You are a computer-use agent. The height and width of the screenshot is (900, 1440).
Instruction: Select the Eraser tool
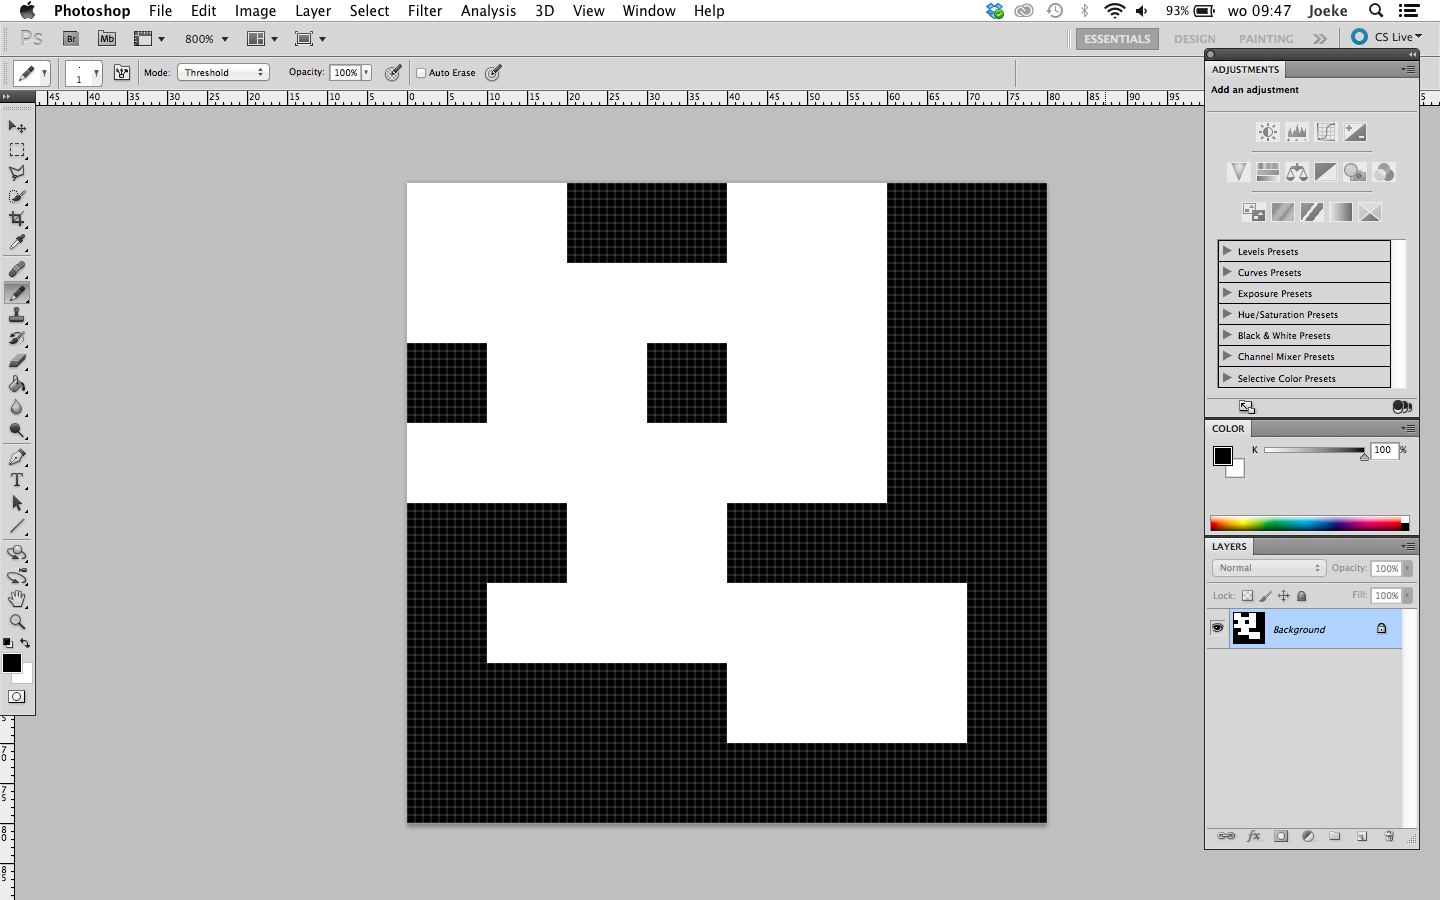[17, 361]
